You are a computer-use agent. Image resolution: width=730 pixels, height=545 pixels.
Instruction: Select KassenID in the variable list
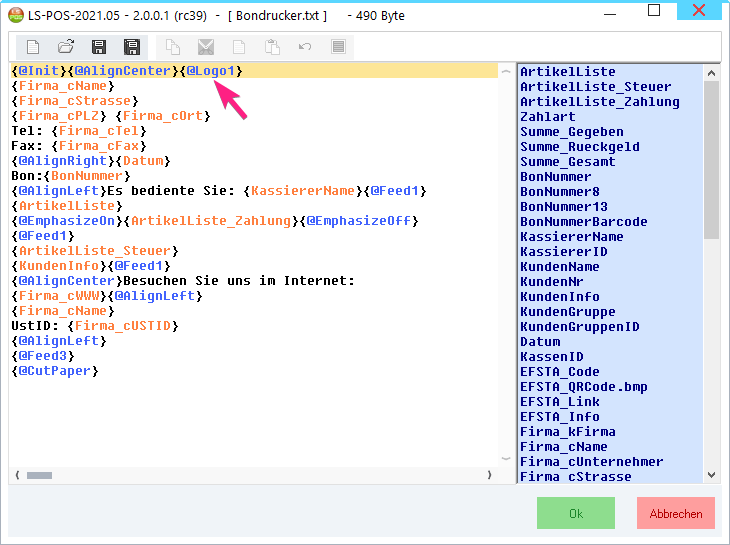(x=552, y=357)
